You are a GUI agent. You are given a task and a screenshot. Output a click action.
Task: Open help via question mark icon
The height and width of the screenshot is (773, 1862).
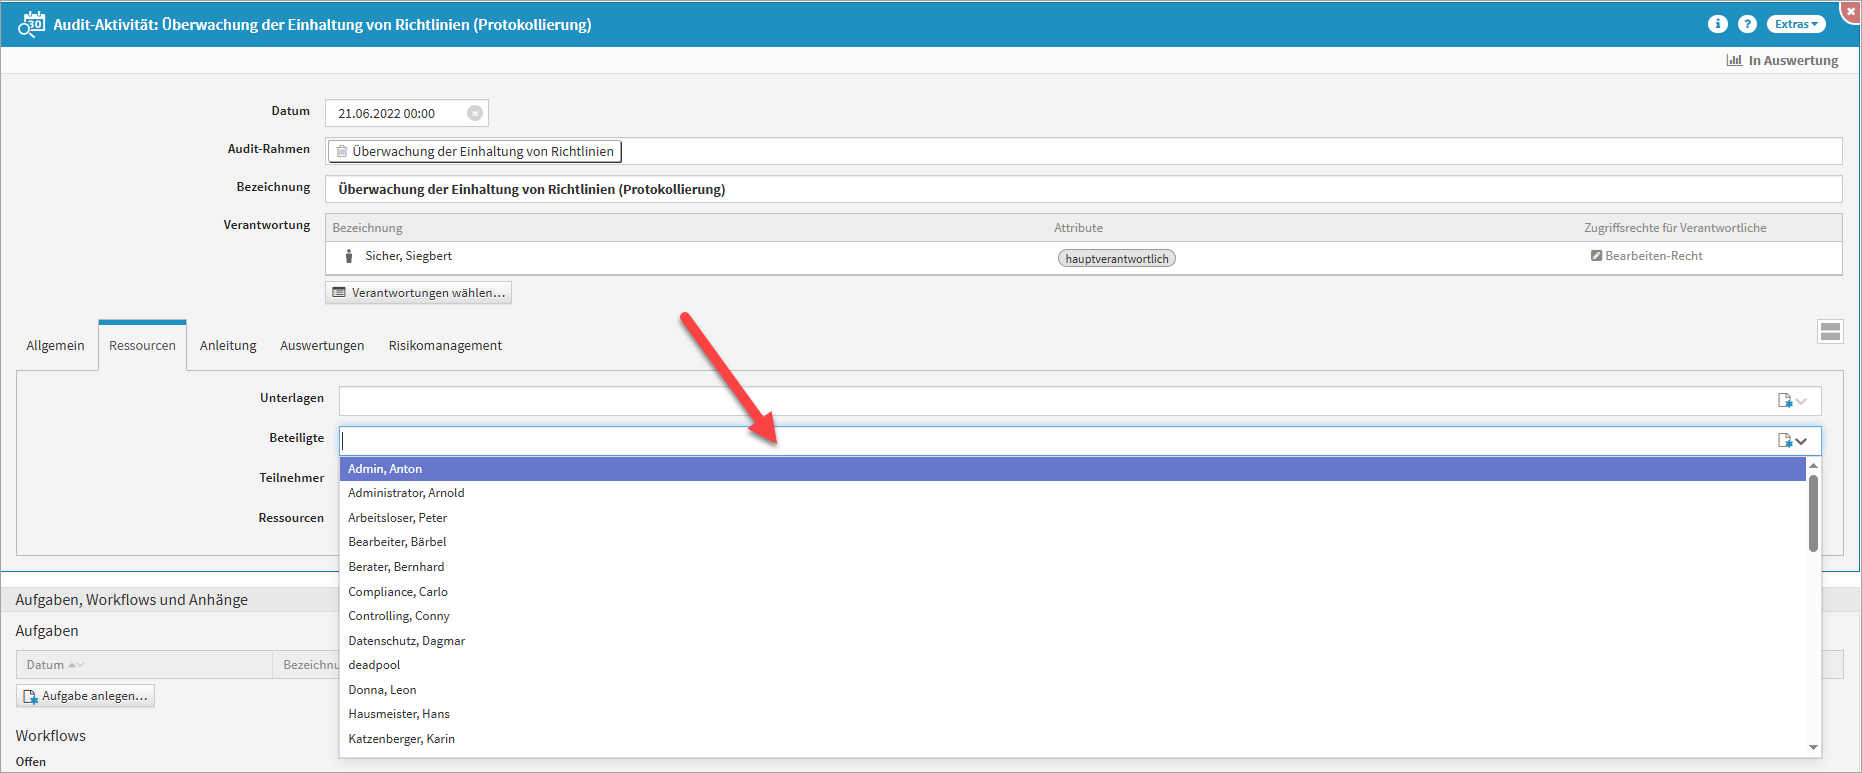pyautogui.click(x=1747, y=24)
